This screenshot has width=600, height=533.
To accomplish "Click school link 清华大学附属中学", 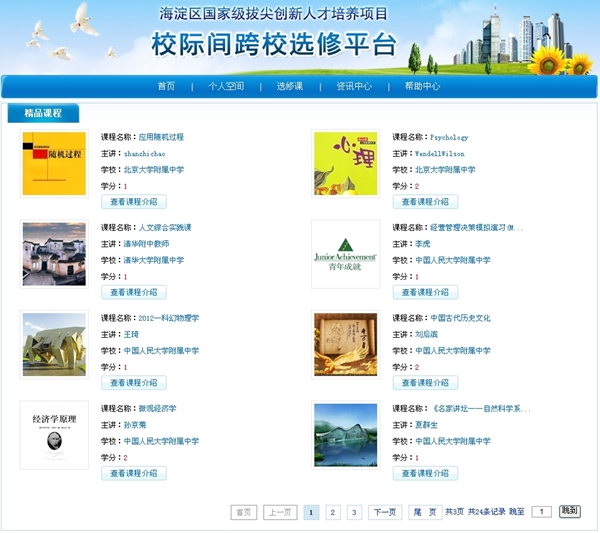I will pos(154,260).
